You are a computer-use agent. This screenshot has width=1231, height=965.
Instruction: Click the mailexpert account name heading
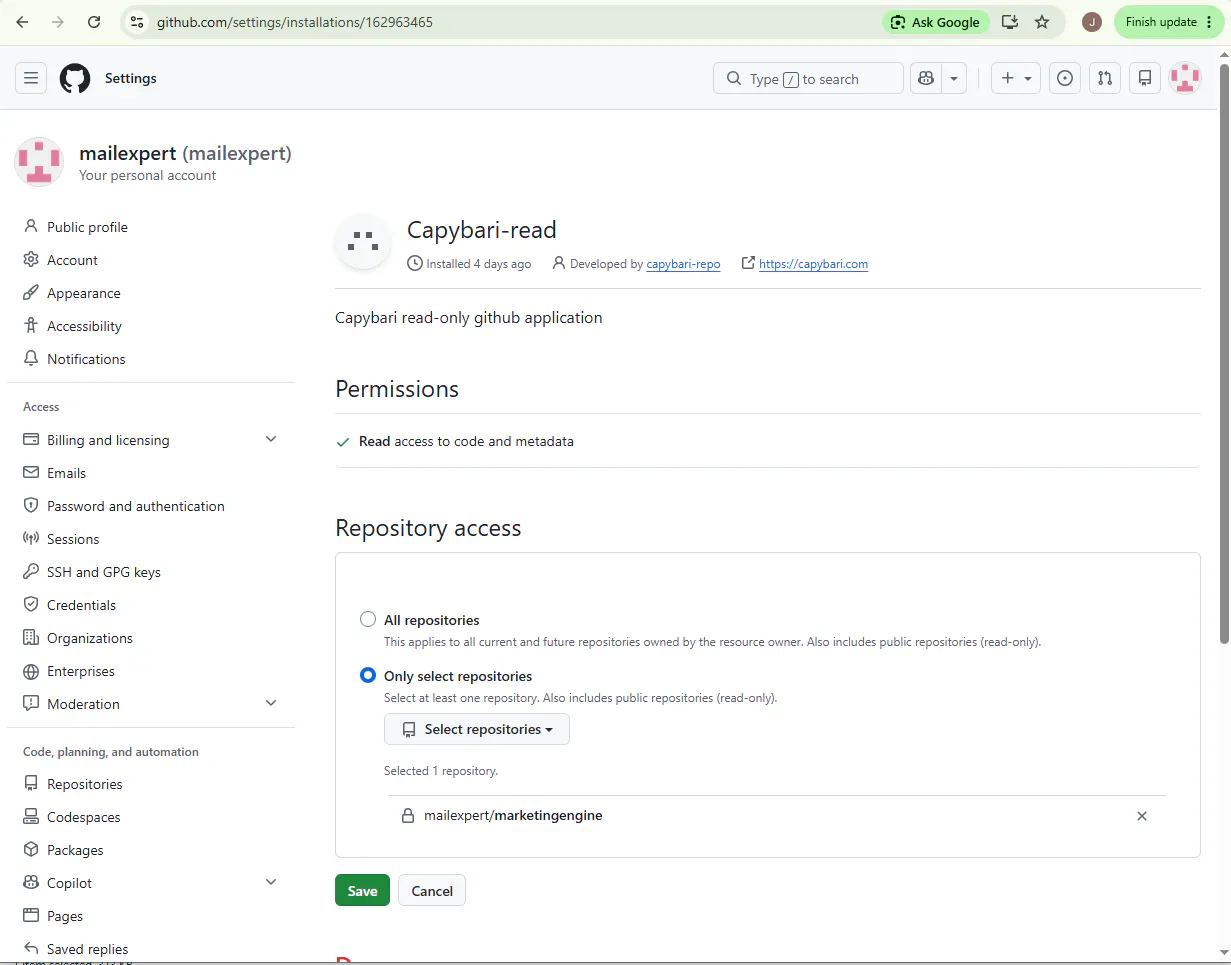185,153
